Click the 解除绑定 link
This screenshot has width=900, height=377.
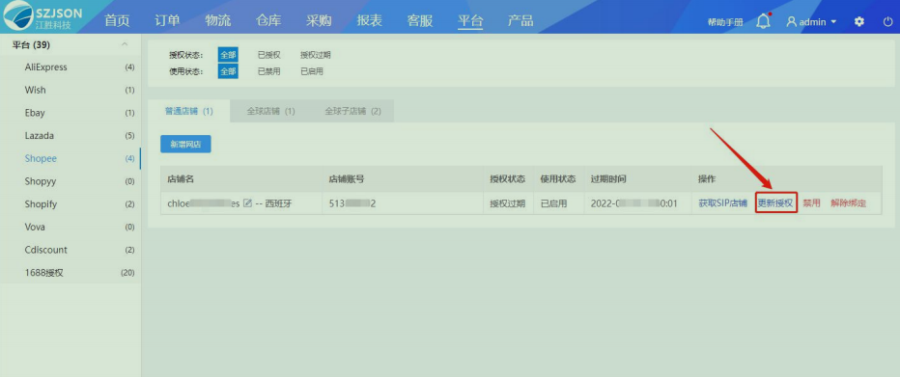[848, 203]
